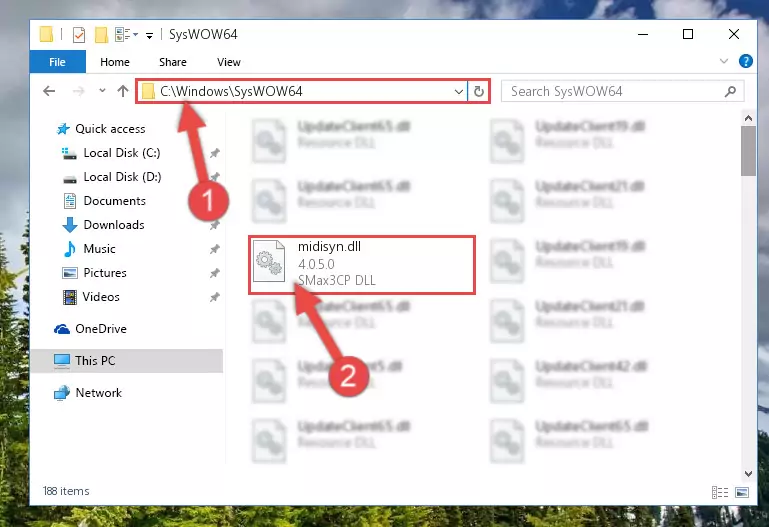The image size is (769, 527).
Task: Maximize the SysWOW64 window
Action: 688,34
